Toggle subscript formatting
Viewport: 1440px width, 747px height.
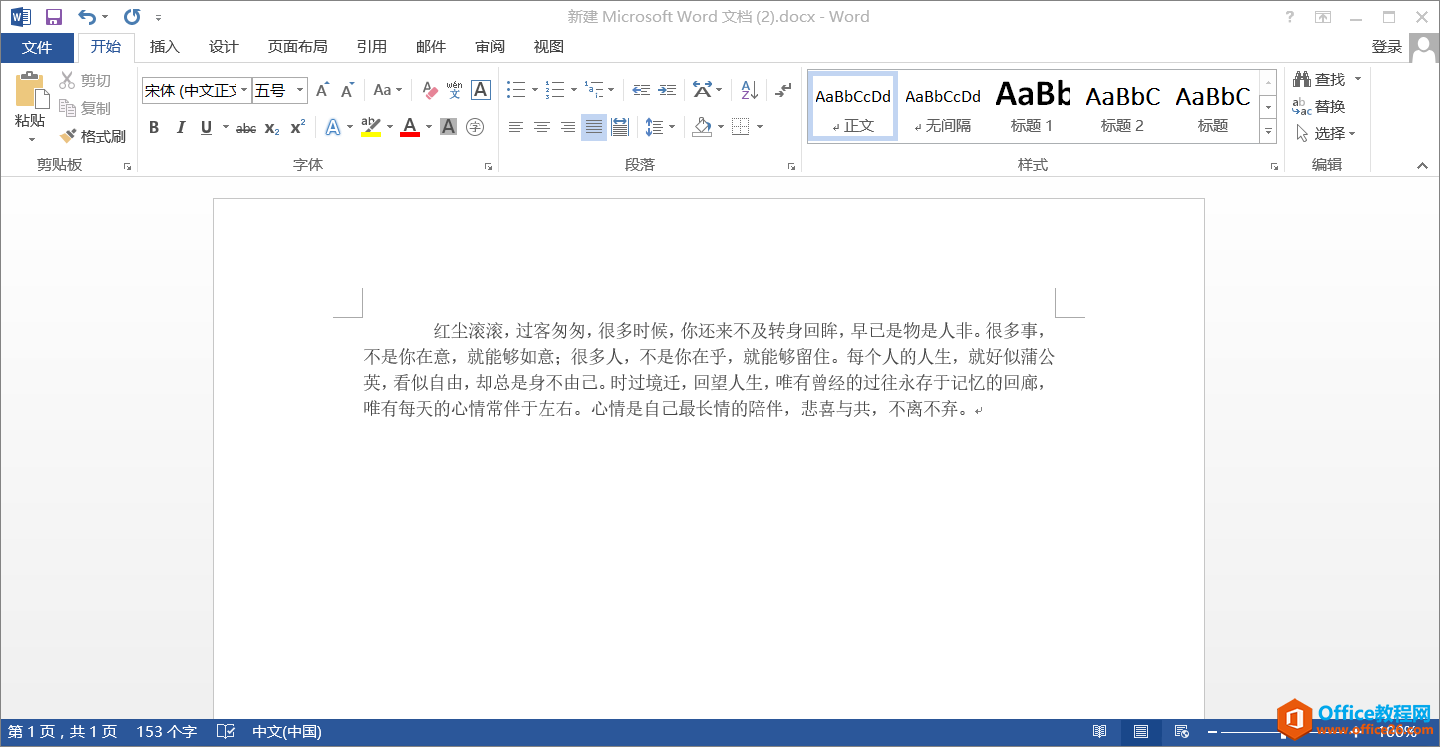272,127
